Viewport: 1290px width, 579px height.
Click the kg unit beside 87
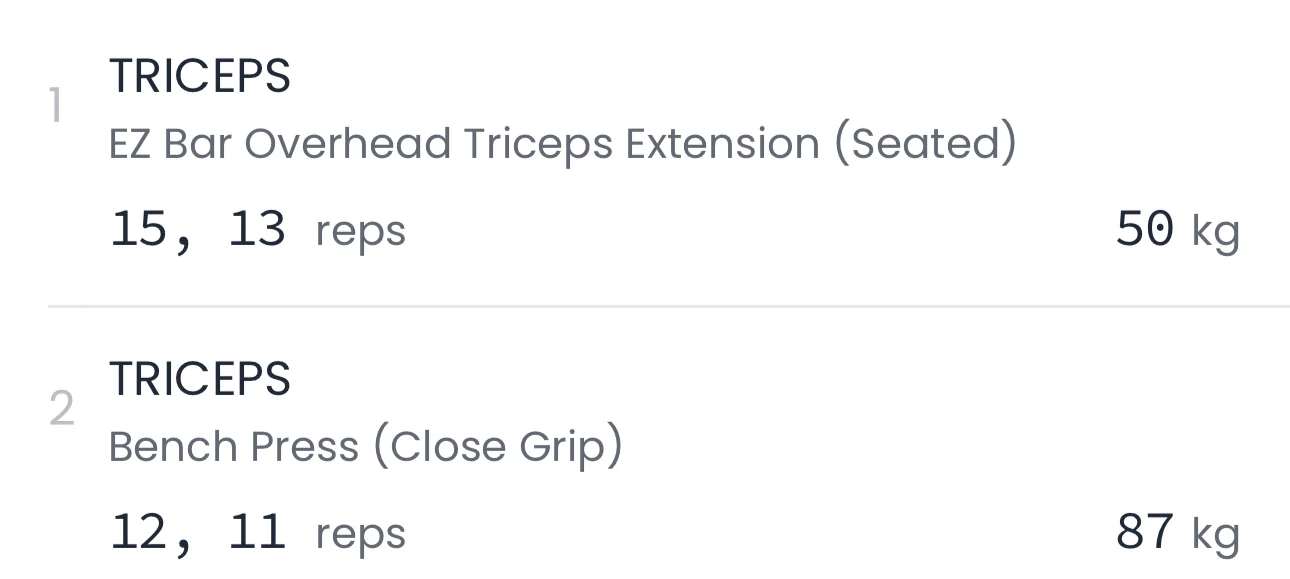[1215, 536]
